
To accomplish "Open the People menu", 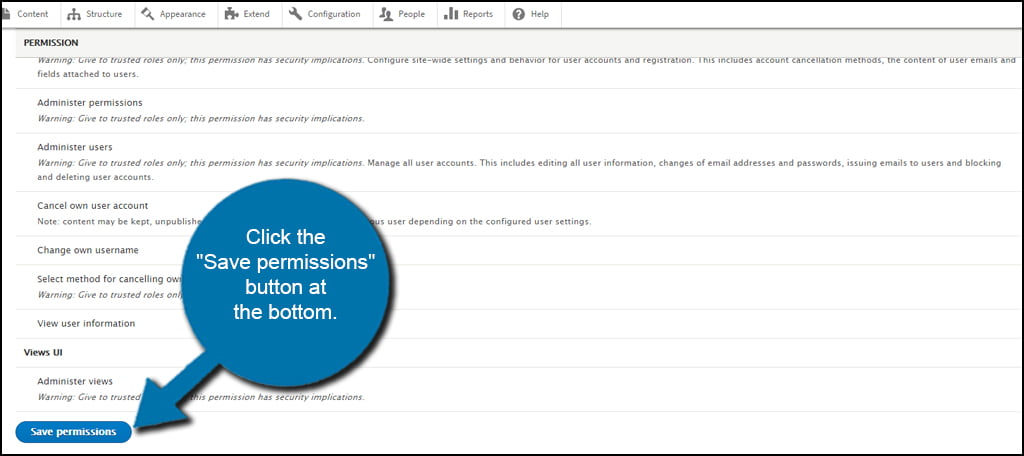I will click(x=411, y=14).
